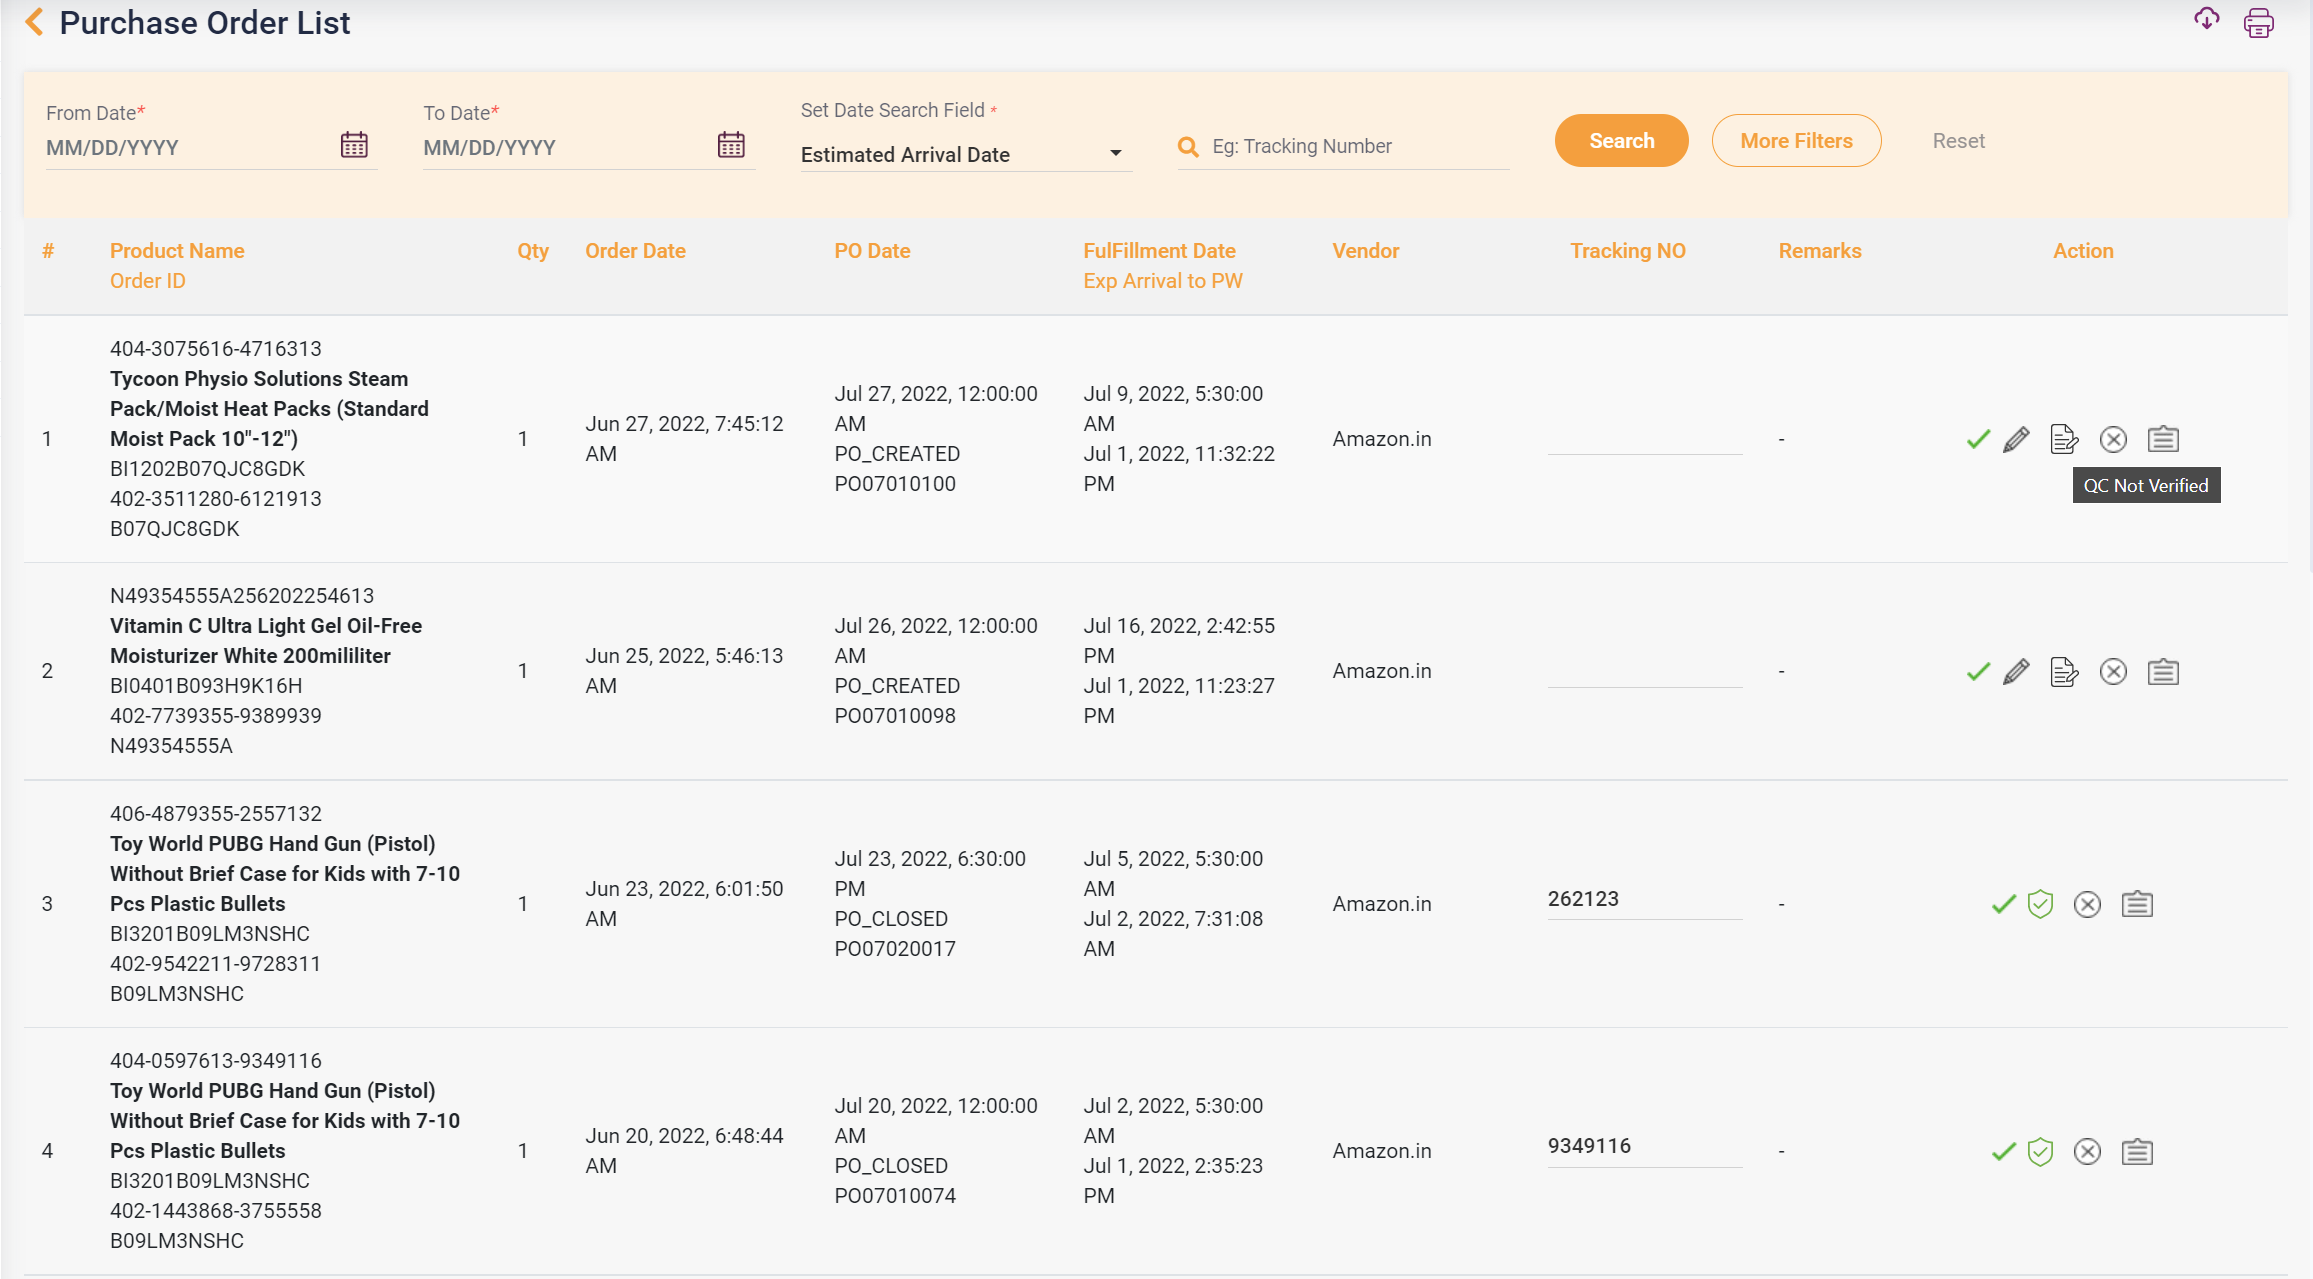
Task: Open the details list icon for PO07010100
Action: click(x=2163, y=439)
